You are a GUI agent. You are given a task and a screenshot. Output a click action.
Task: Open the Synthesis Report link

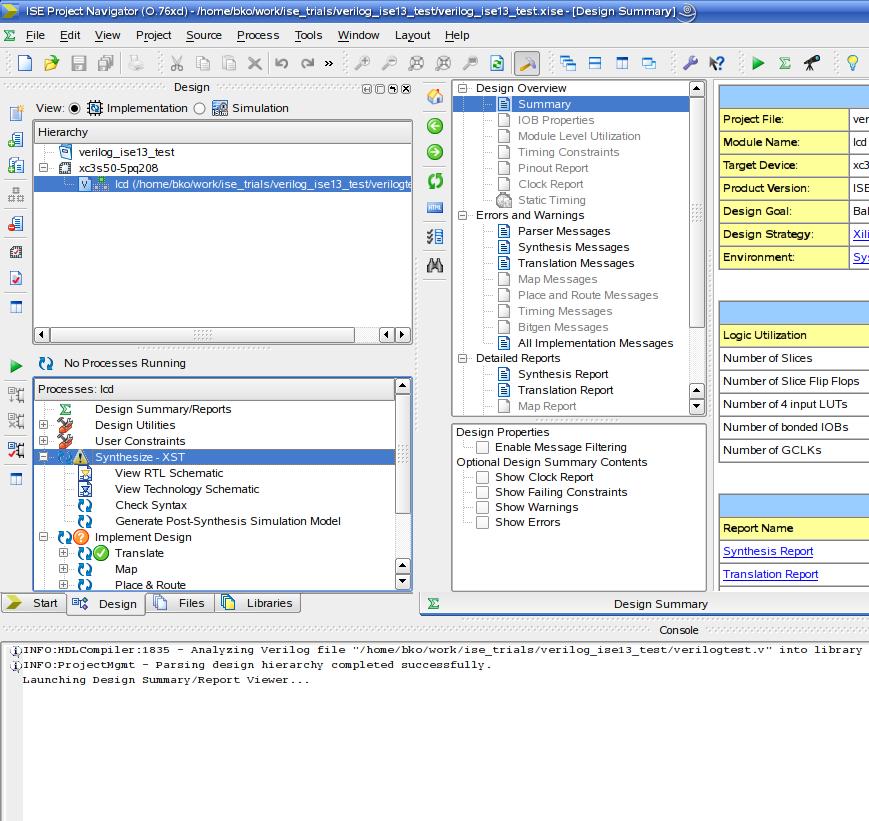coord(768,551)
